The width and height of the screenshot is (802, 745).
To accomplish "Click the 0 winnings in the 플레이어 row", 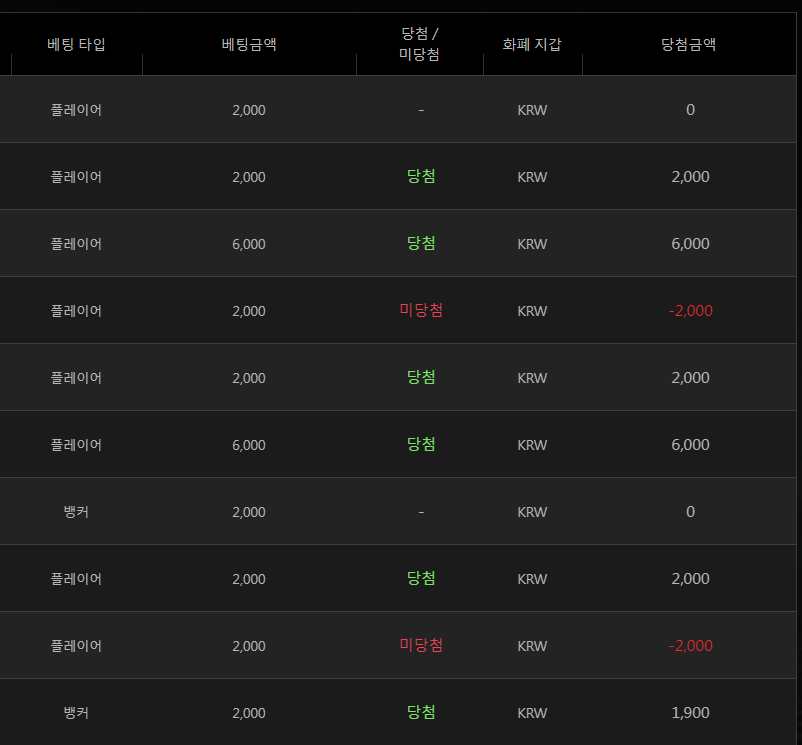I will click(x=690, y=110).
